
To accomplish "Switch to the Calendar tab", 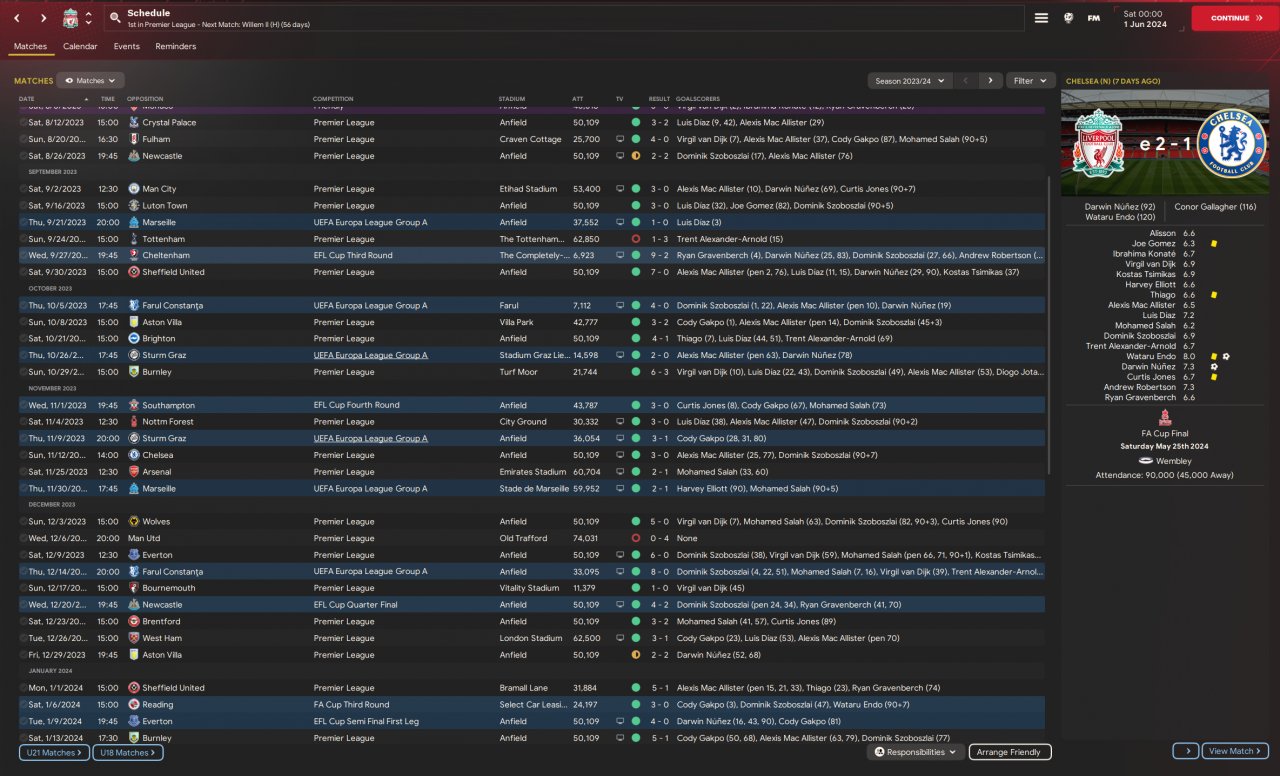I will (x=80, y=46).
